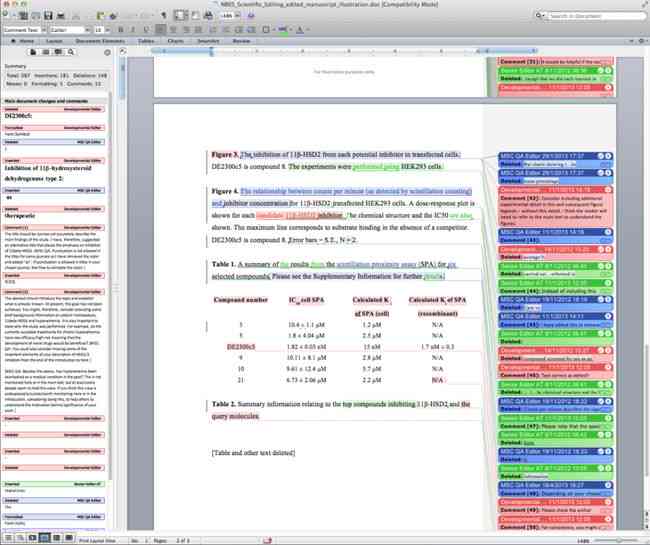Open the Charts ribbon tab

(x=176, y=41)
